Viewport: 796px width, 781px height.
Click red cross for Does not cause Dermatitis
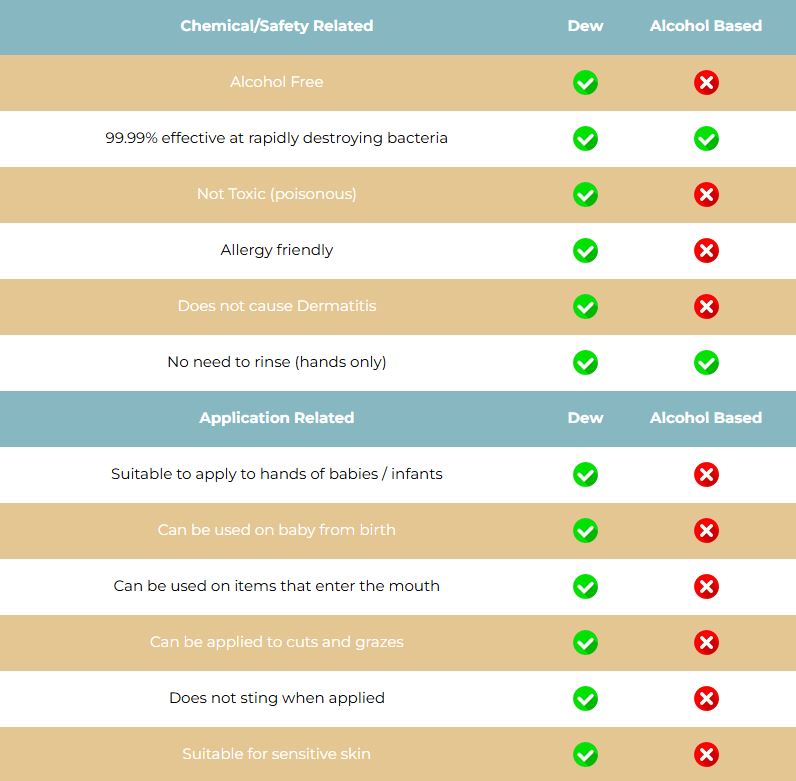[x=706, y=306]
